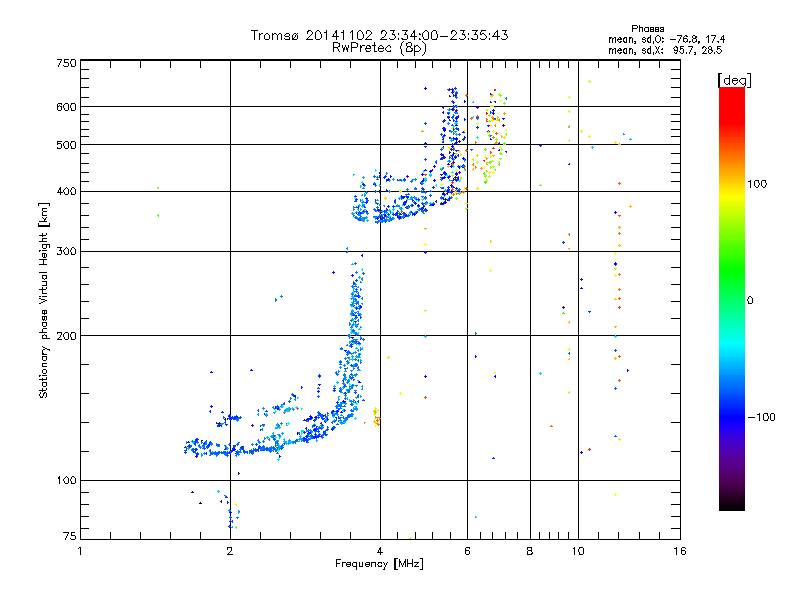Viewport: 800px width, 600px height.
Task: Click the x-axis tick label '6'
Action: (467, 551)
